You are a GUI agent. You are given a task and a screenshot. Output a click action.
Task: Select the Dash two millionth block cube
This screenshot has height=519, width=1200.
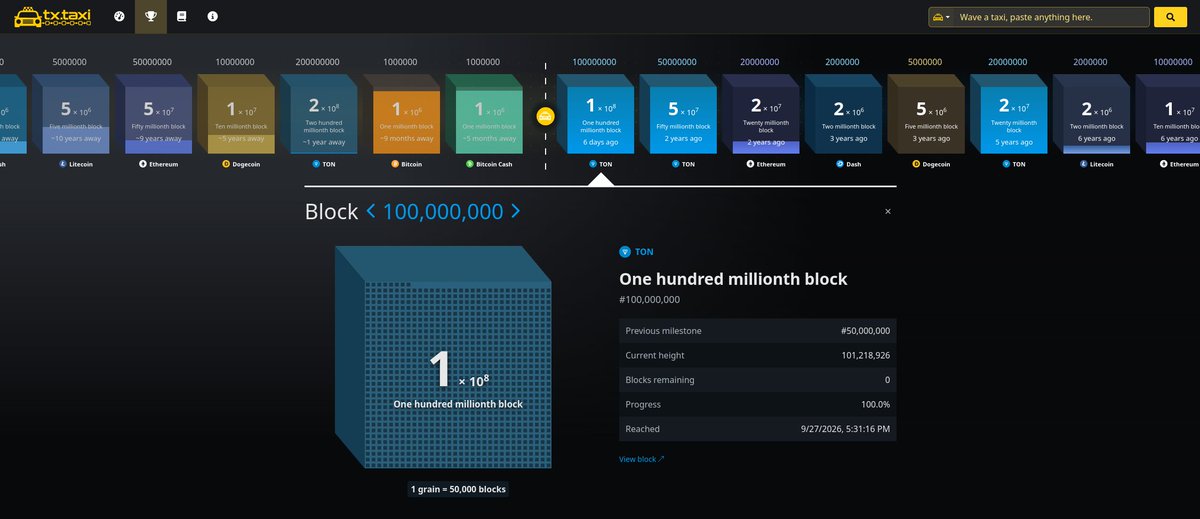[x=845, y=114]
